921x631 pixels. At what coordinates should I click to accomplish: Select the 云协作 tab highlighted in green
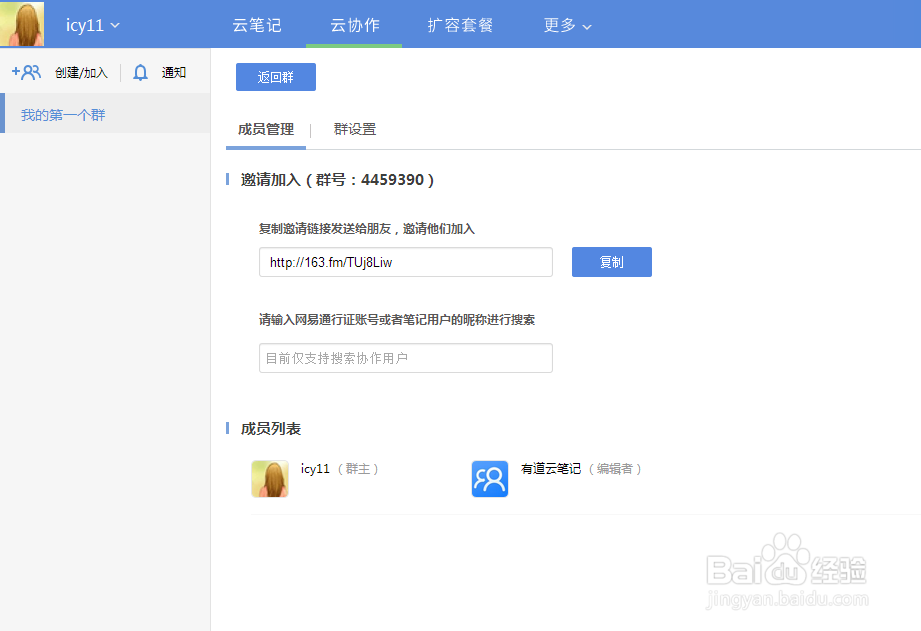[x=354, y=25]
